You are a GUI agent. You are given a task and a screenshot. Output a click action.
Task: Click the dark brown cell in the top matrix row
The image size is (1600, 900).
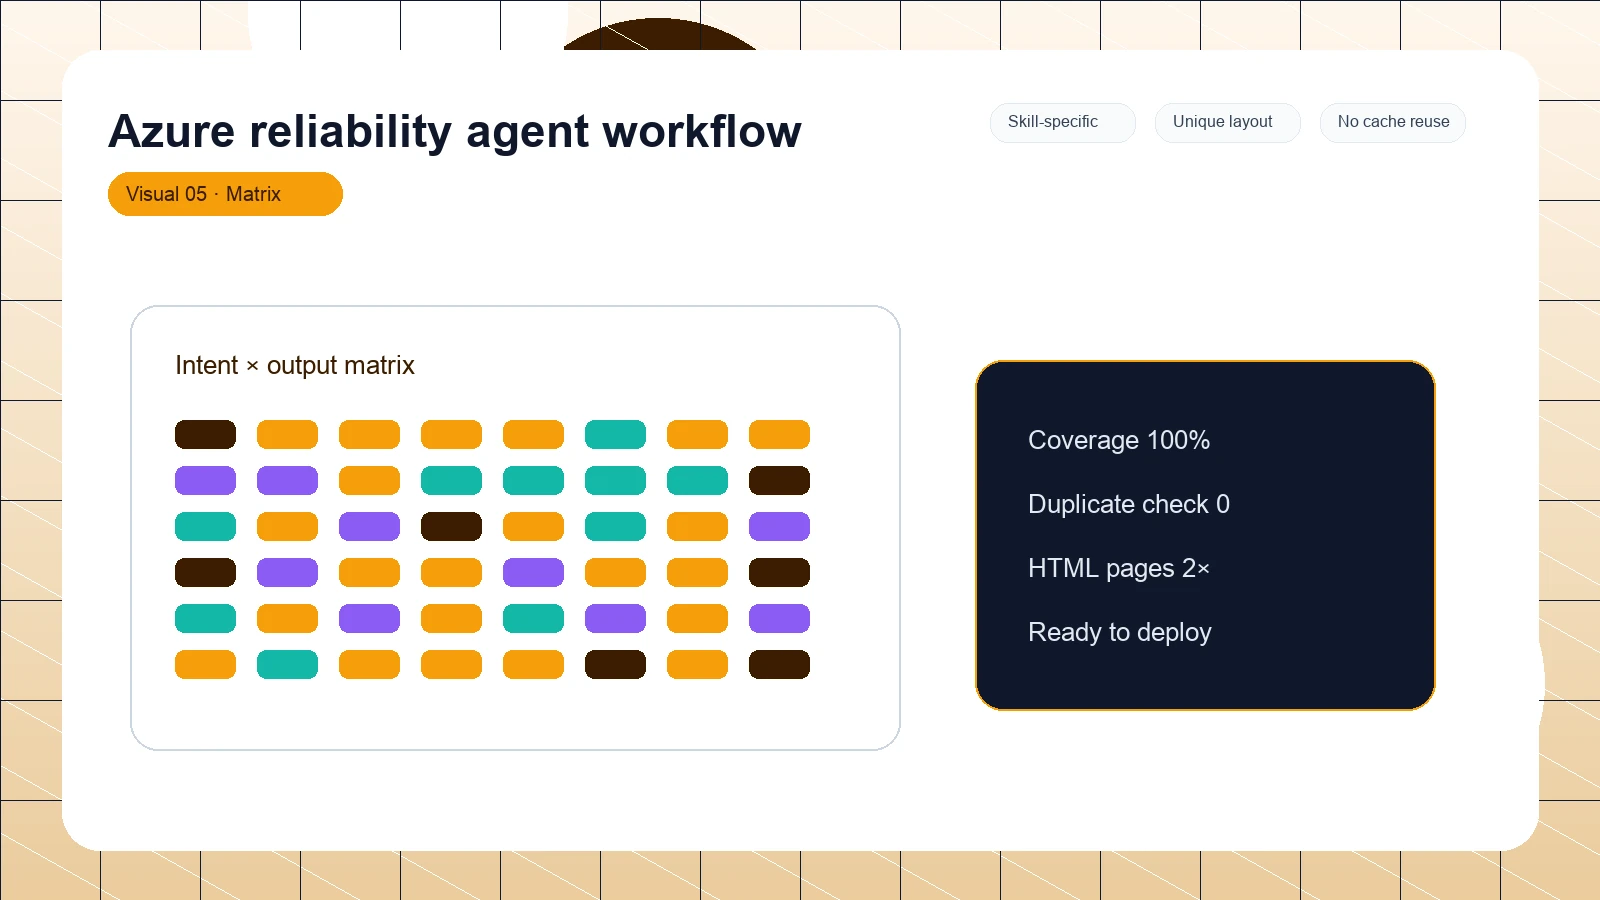point(205,435)
